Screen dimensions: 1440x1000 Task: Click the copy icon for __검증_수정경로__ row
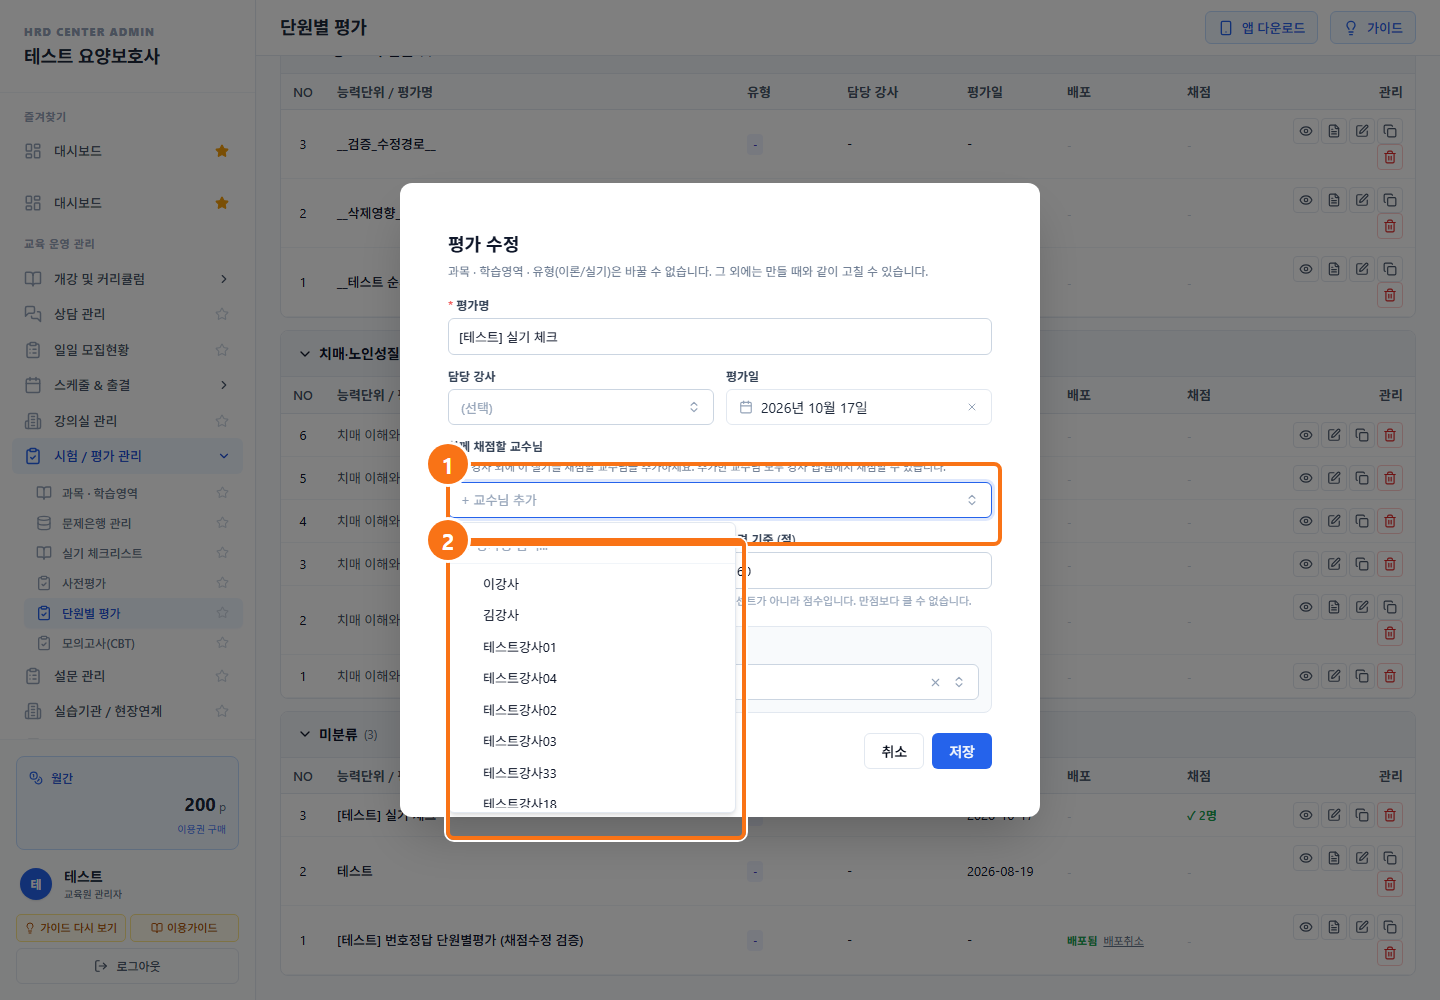tap(1390, 131)
